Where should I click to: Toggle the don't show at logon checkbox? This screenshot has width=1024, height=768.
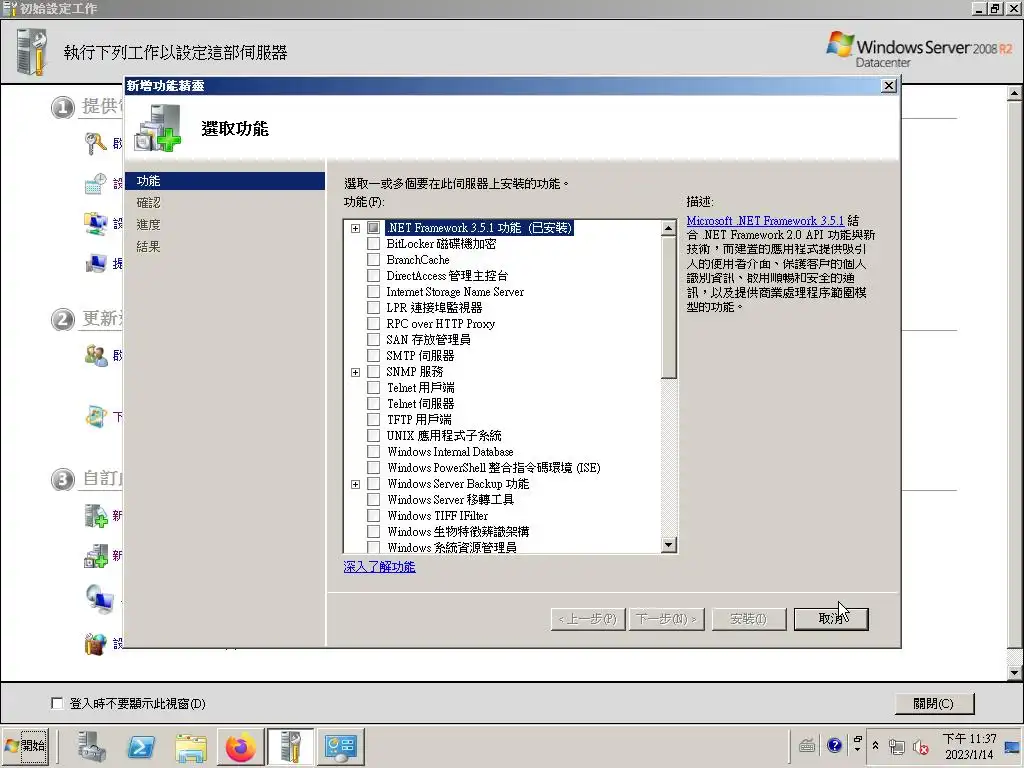[x=57, y=703]
